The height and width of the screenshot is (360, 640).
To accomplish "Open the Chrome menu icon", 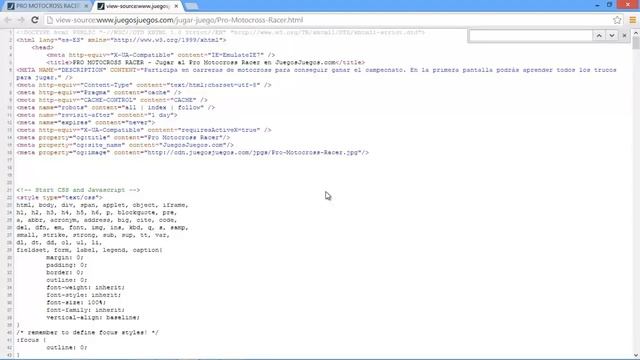I will (632, 20).
